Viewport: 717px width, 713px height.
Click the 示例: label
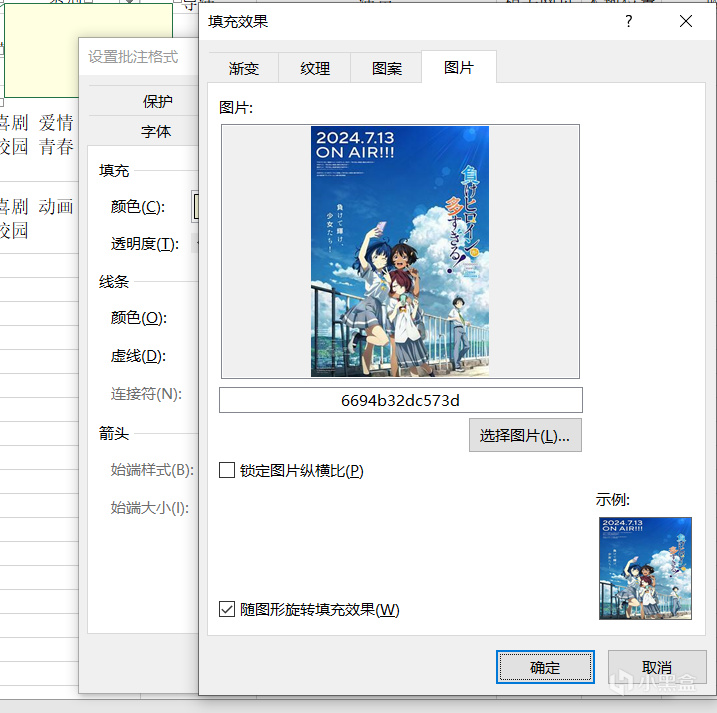613,499
